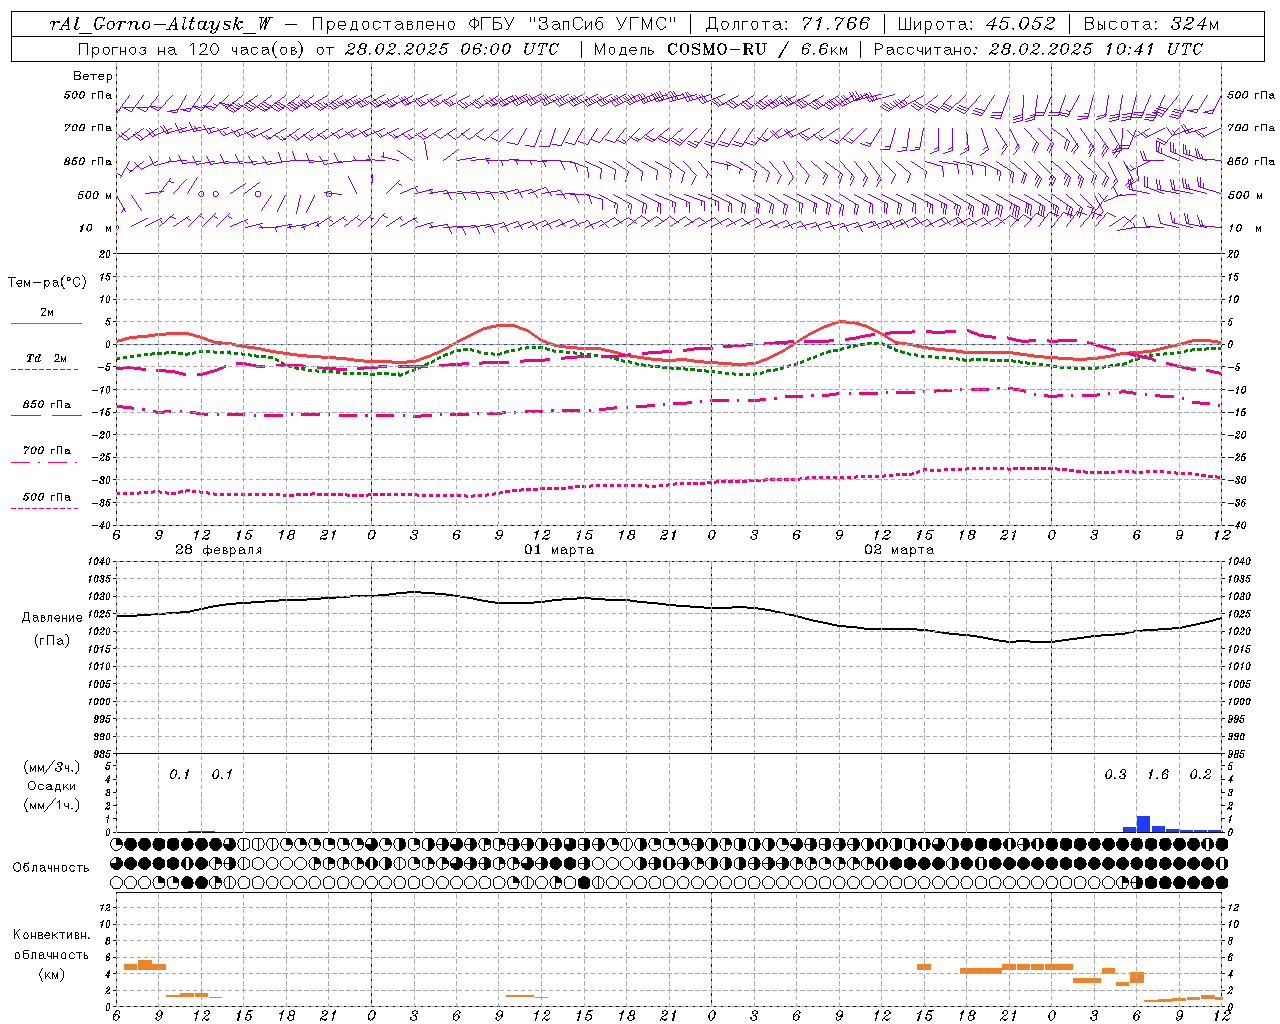Click the Облачность row label
The width and height of the screenshot is (1280, 1024).
51,868
